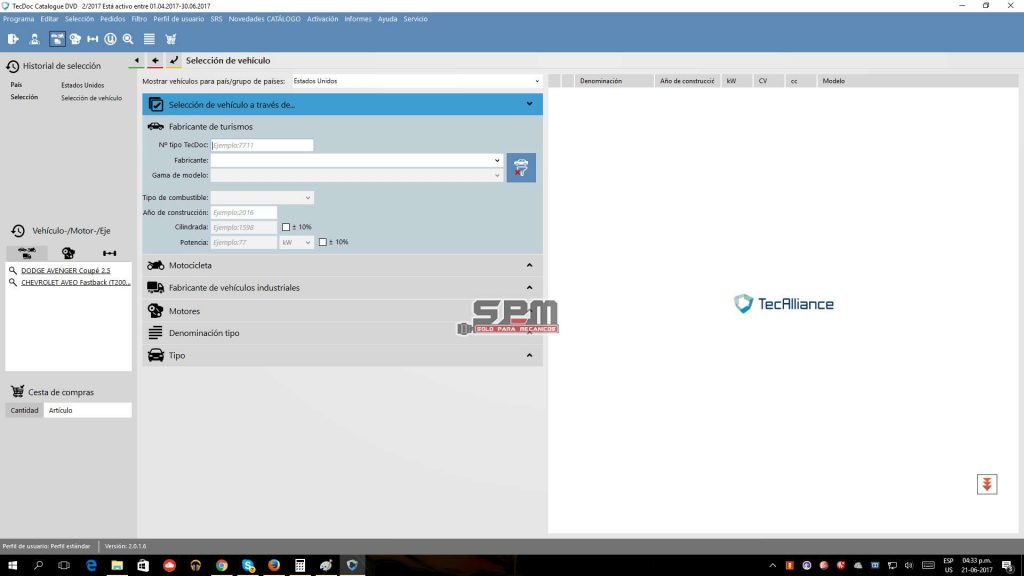This screenshot has width=1024, height=576.
Task: Click the Año de construcción input field
Action: pyautogui.click(x=244, y=212)
